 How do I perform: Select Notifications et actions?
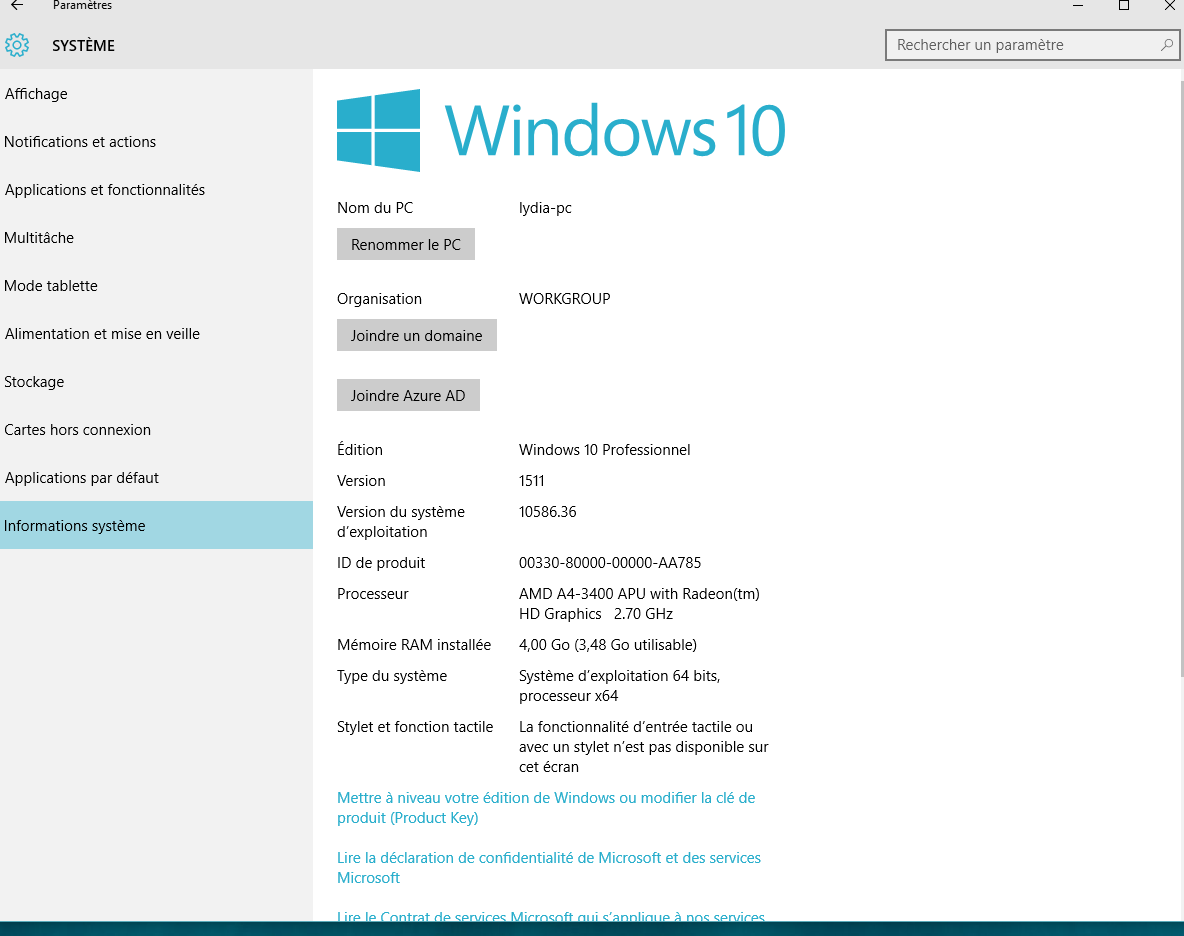point(80,142)
